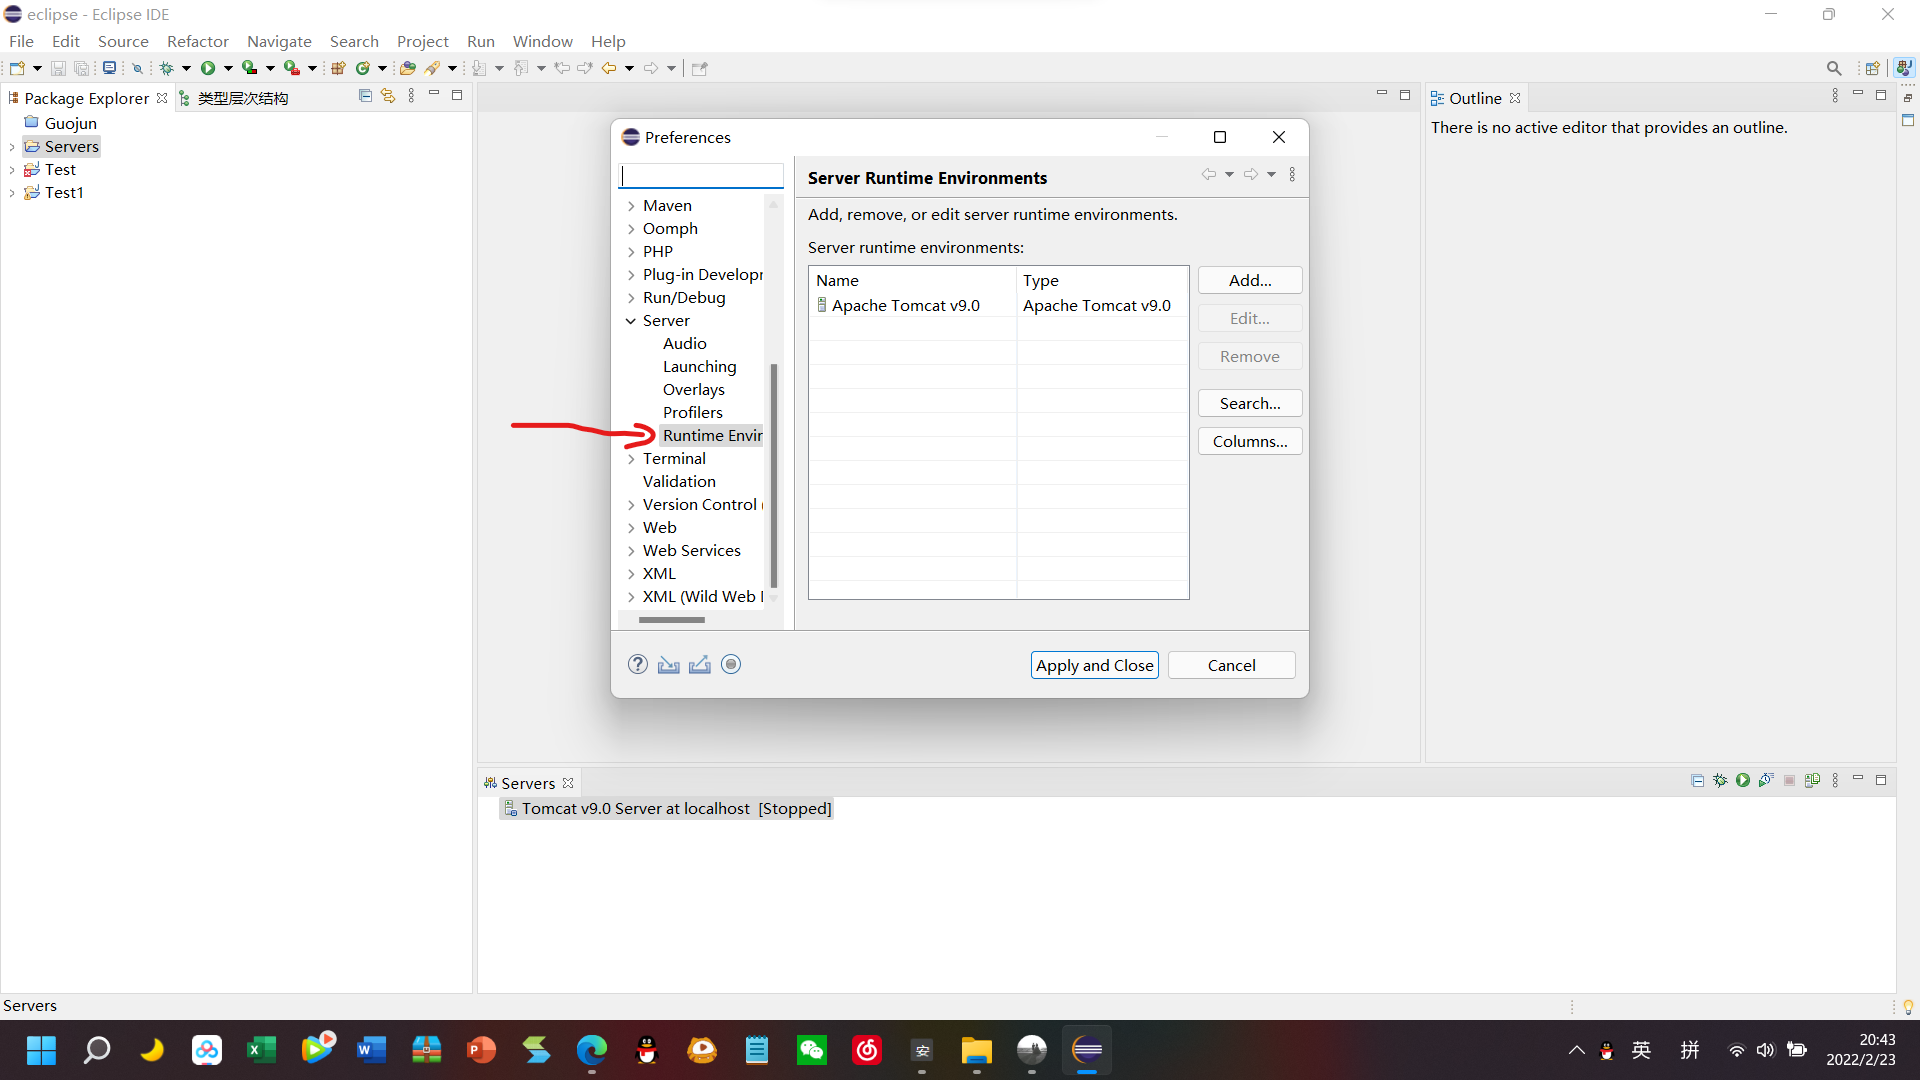Click the import preferences icon
The height and width of the screenshot is (1080, 1920).
(x=669, y=665)
